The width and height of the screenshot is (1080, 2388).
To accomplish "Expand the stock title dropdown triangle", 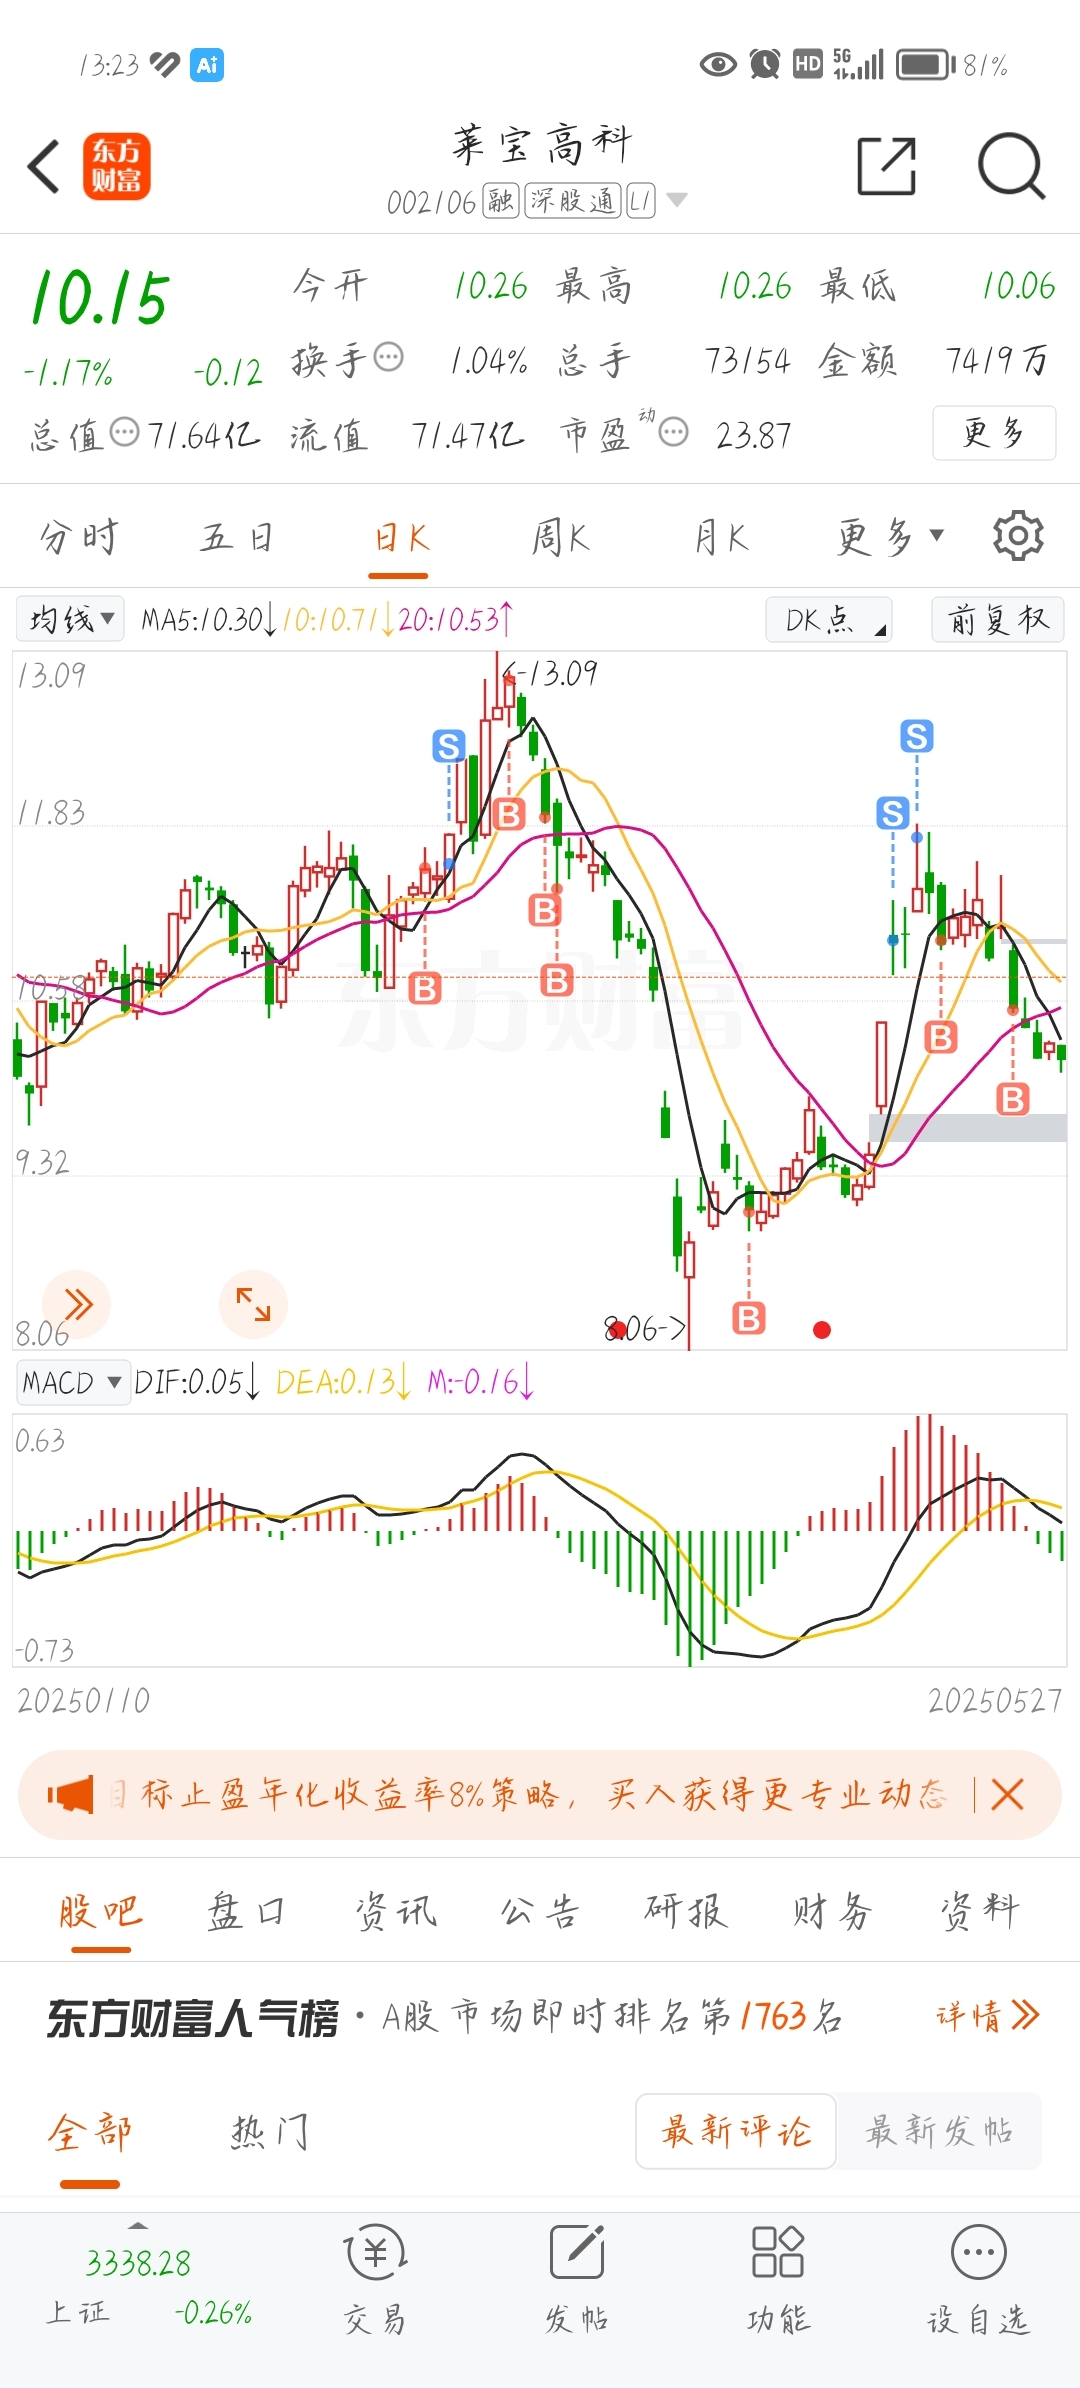I will [x=677, y=200].
